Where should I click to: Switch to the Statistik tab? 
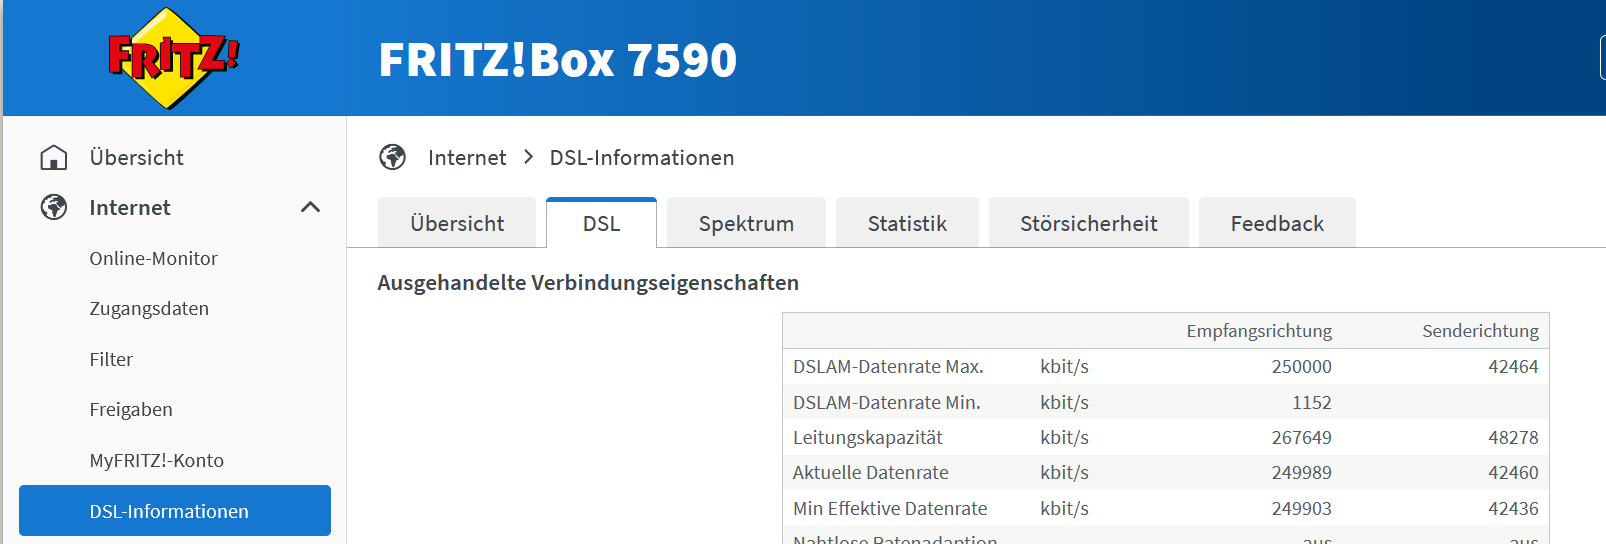click(907, 223)
